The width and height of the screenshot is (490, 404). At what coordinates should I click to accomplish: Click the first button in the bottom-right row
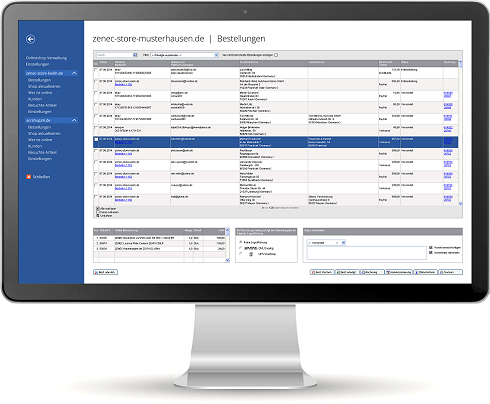322,272
